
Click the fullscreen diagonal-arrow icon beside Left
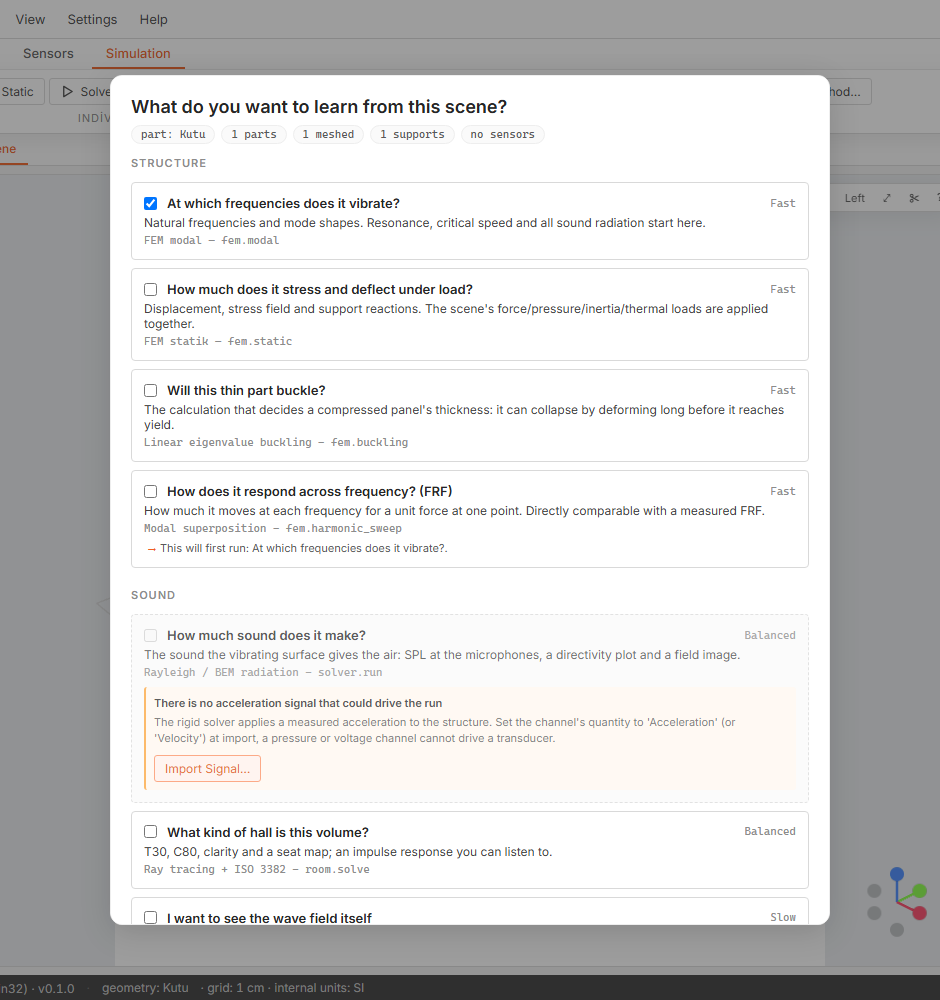pyautogui.click(x=886, y=198)
